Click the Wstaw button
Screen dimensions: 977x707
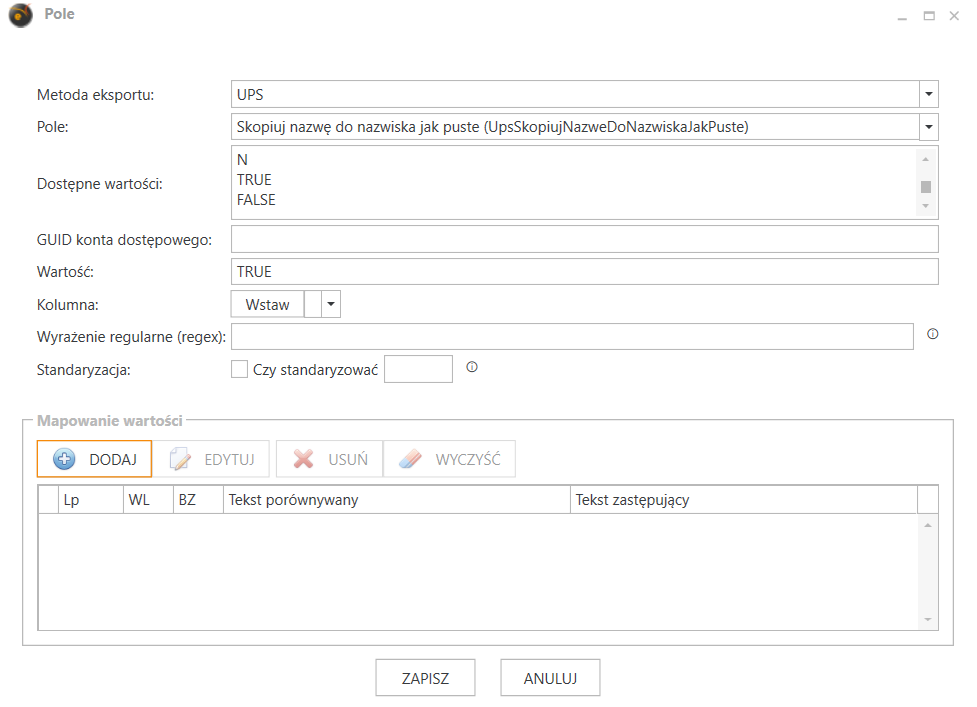267,305
